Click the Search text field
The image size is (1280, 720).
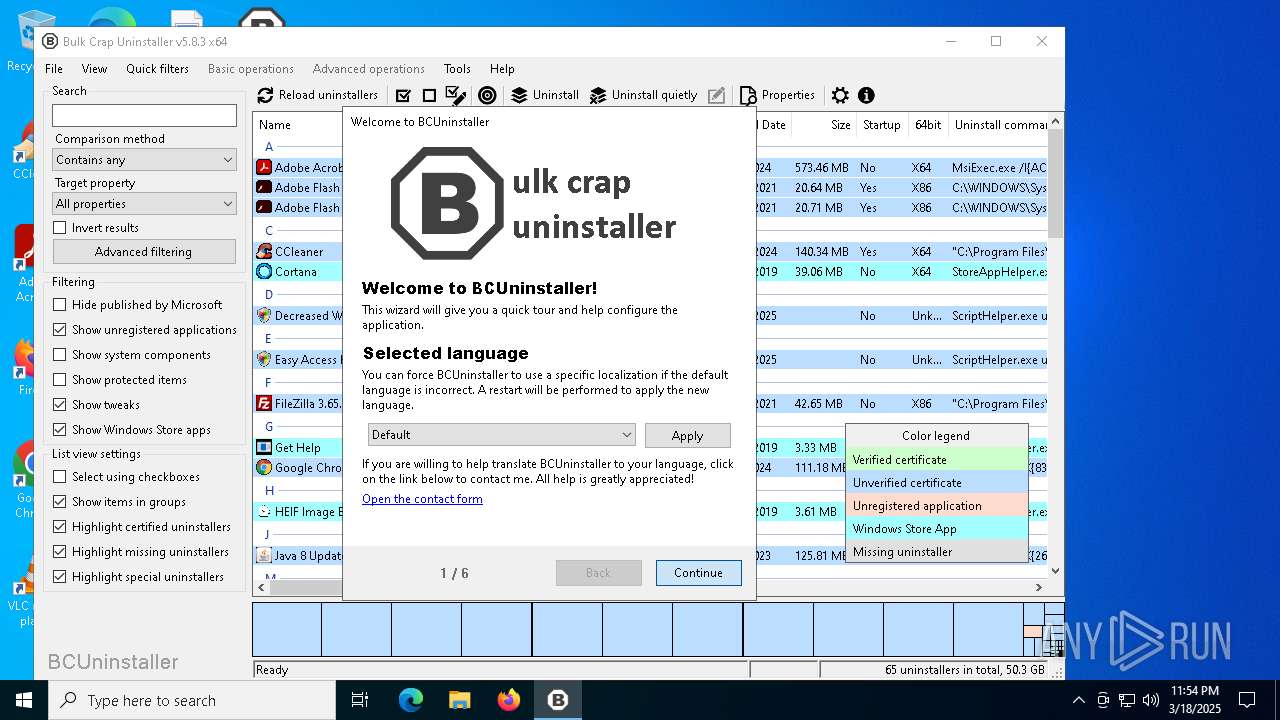144,115
